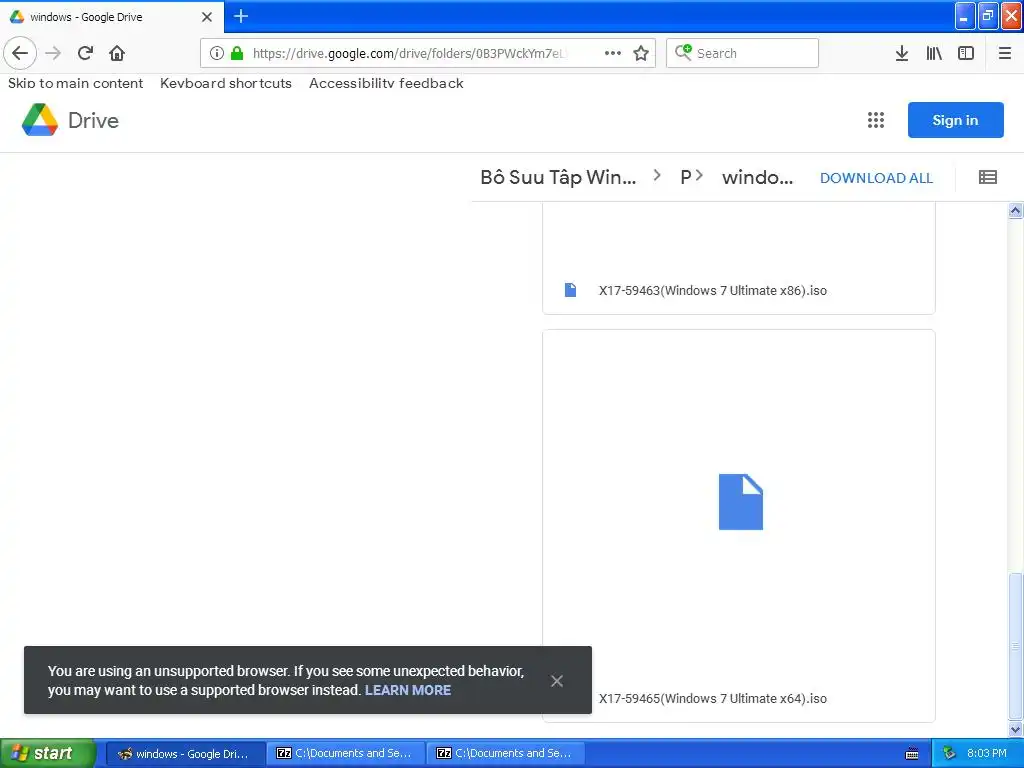Click Skip to main content link
The height and width of the screenshot is (768, 1024).
click(75, 83)
